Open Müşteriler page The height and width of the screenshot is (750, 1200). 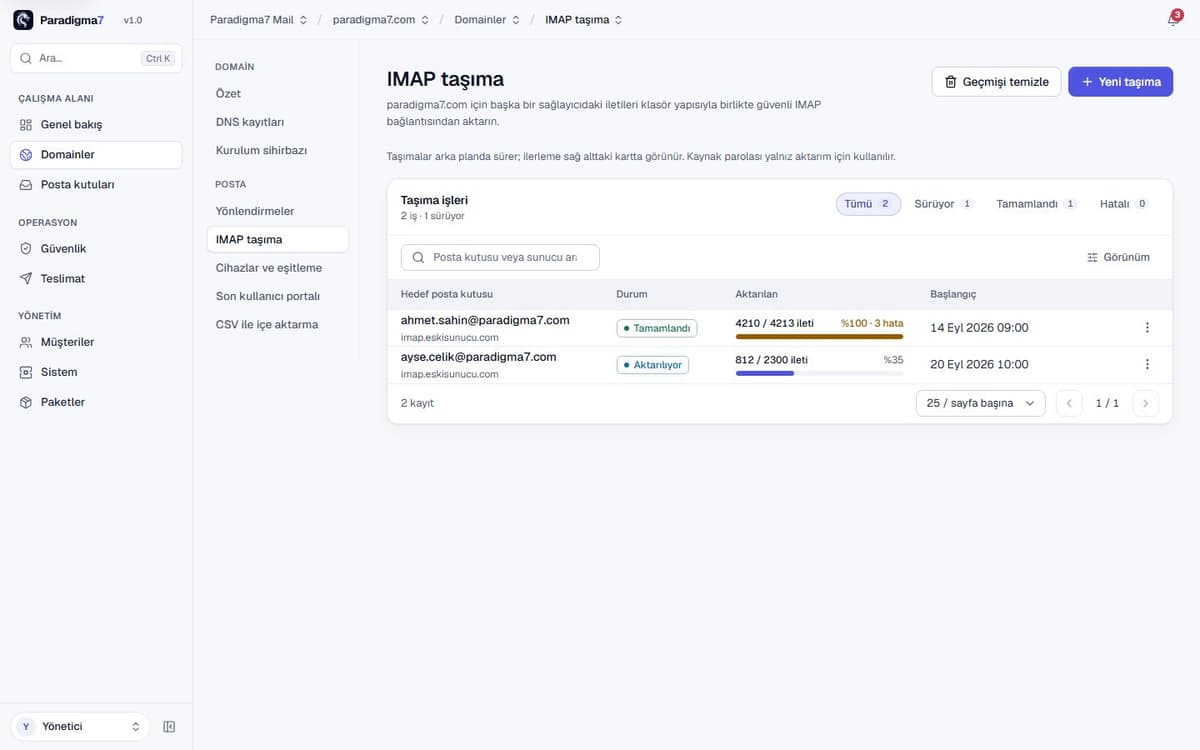coord(96,342)
